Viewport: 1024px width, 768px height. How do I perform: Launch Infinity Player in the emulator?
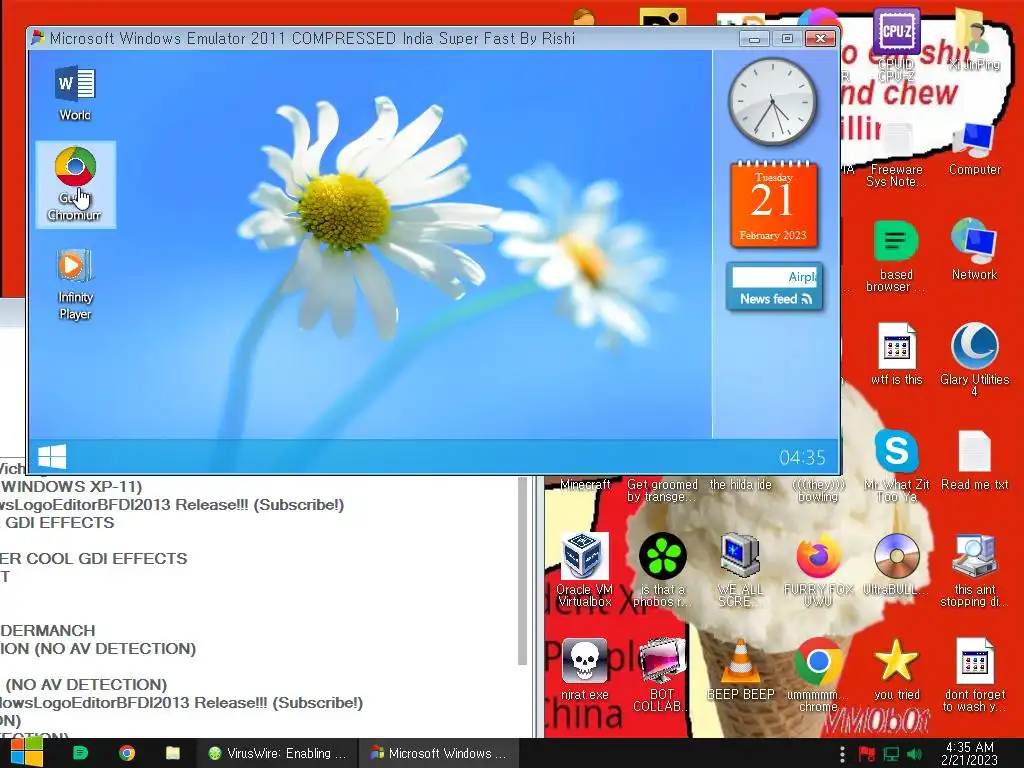click(75, 283)
